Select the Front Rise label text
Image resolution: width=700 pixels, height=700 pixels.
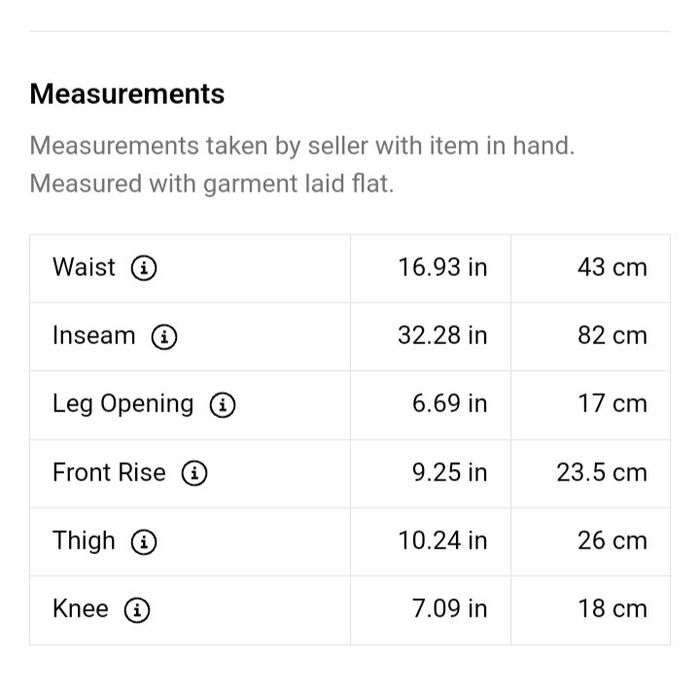click(109, 472)
